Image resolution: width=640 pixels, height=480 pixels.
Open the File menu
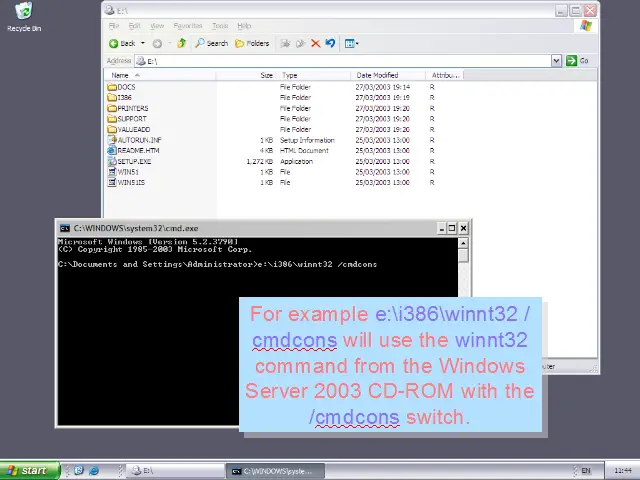(x=114, y=26)
